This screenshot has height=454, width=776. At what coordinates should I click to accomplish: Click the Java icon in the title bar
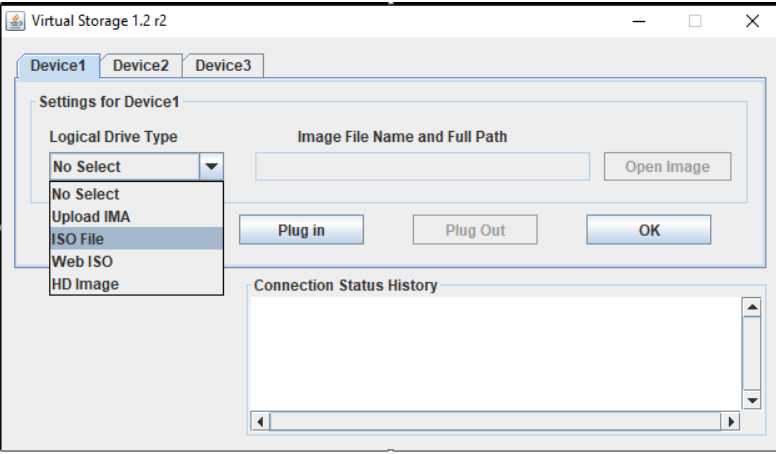point(17,19)
